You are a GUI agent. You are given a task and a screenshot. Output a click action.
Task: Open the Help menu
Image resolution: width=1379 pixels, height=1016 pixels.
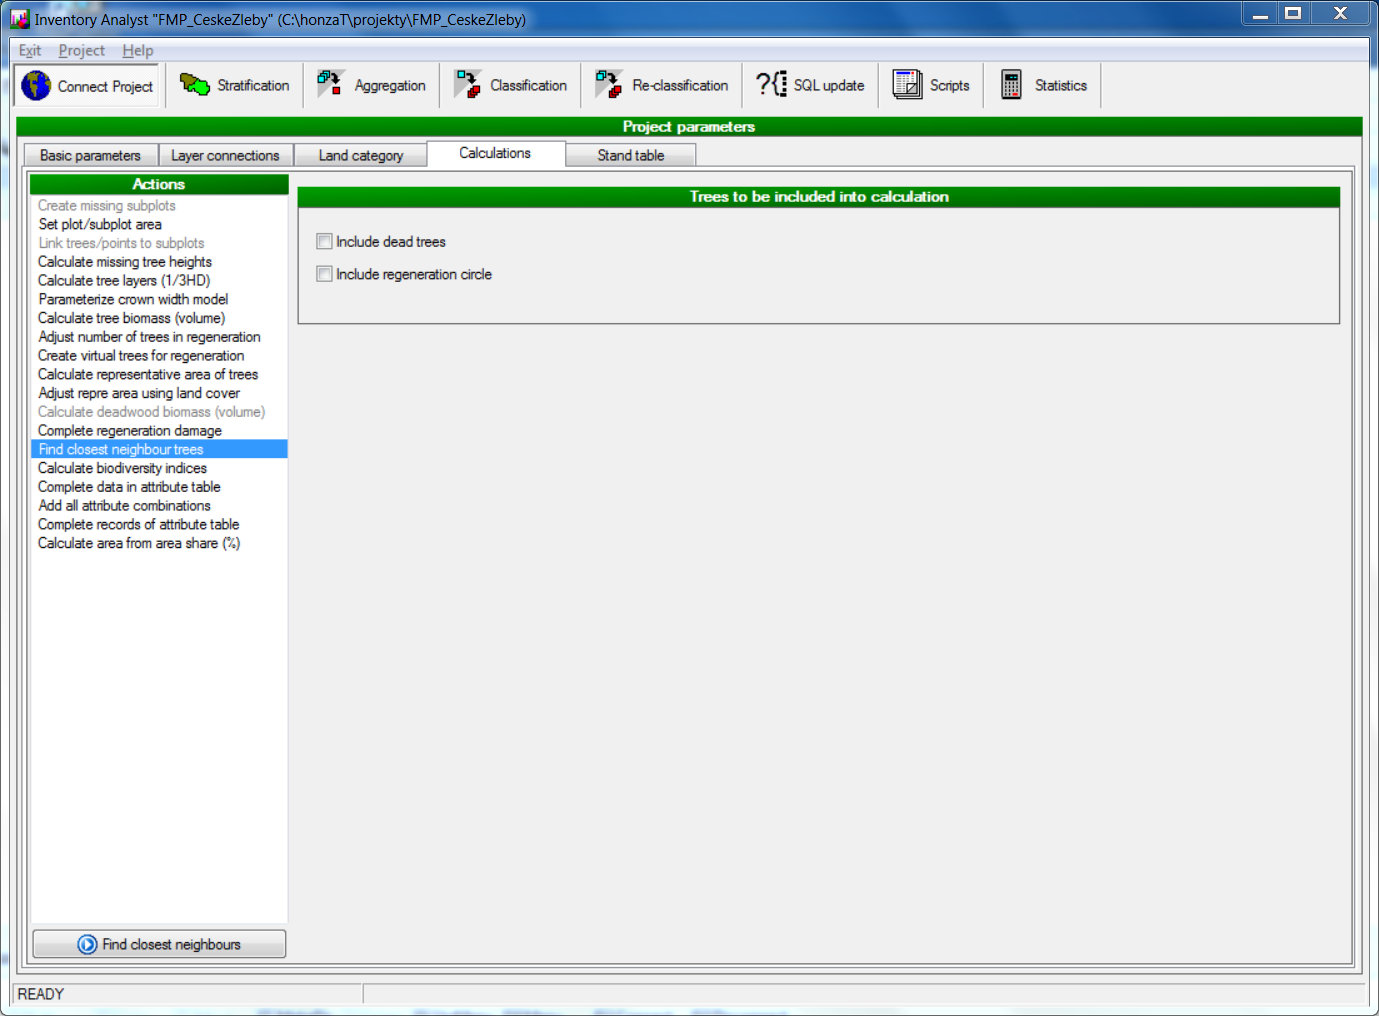click(x=138, y=51)
